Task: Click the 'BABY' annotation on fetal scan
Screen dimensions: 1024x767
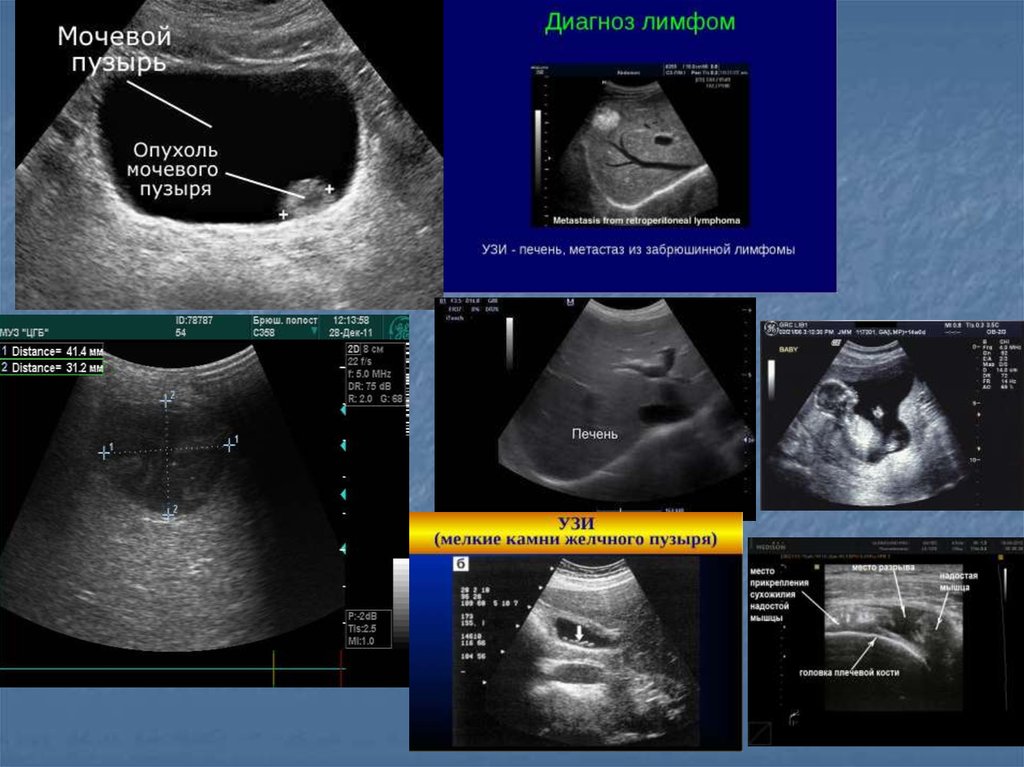Action: [788, 350]
